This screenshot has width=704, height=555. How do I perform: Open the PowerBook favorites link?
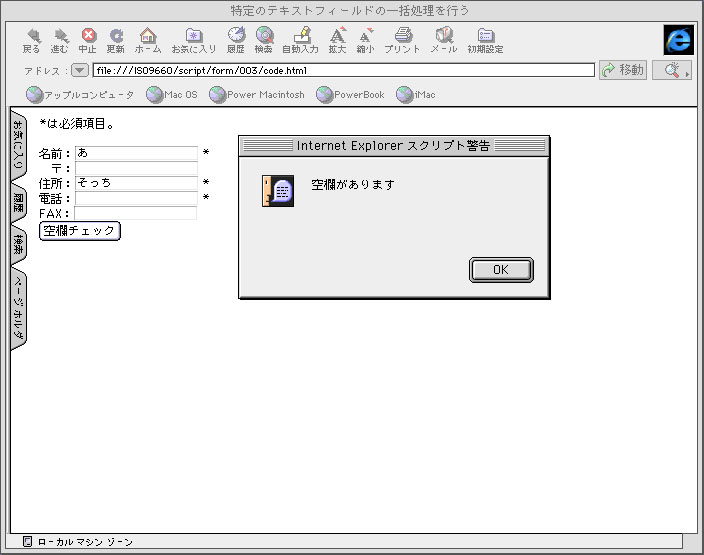tap(350, 95)
